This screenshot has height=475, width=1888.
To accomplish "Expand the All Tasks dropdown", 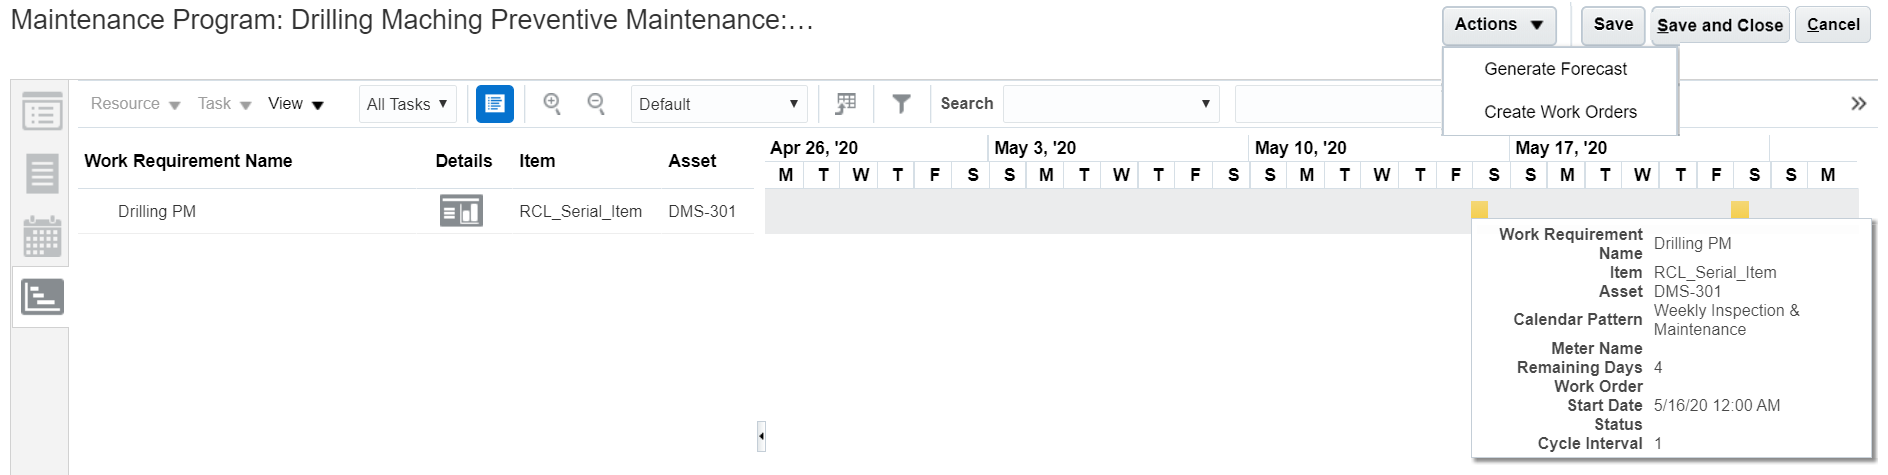I will click(407, 104).
